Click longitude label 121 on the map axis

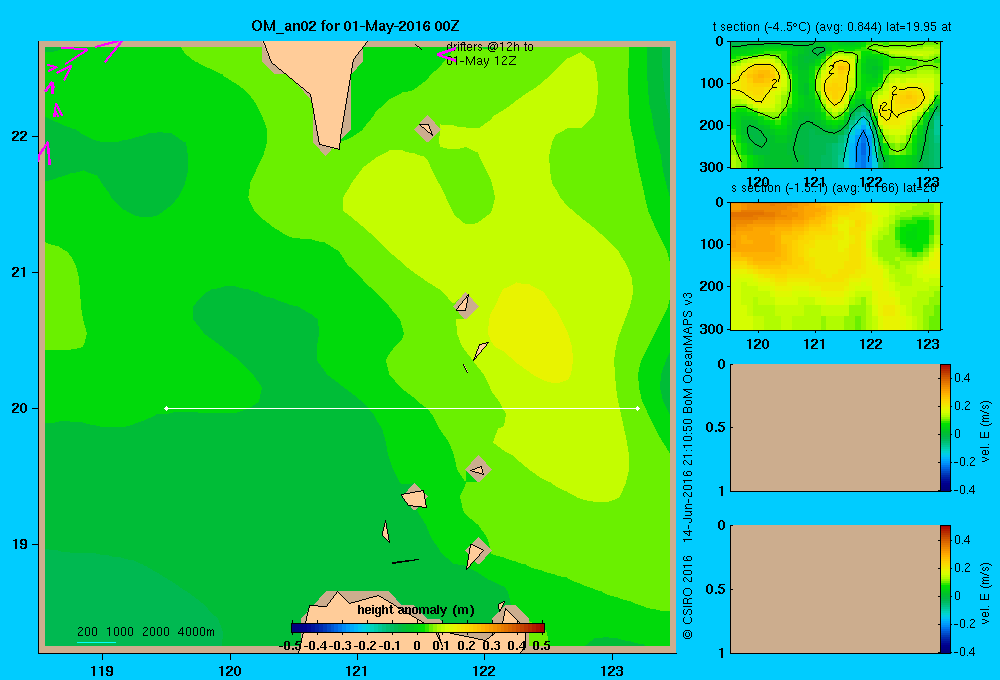click(357, 670)
